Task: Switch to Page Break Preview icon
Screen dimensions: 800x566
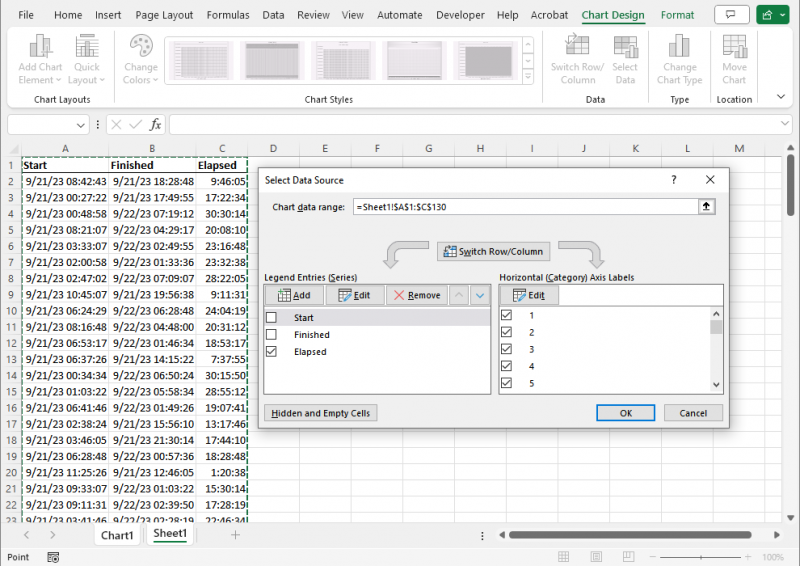Action: (629, 557)
